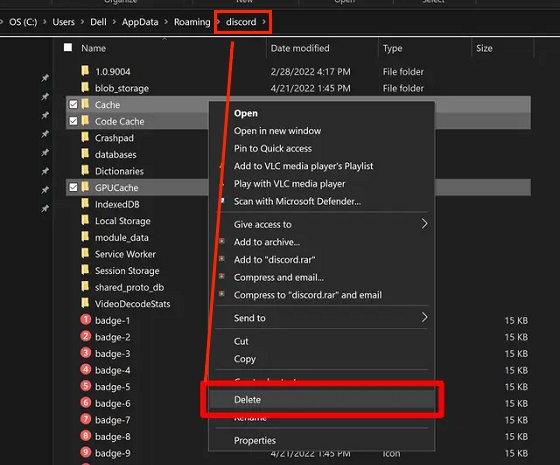Choose Open in new window
The width and height of the screenshot is (560, 465).
pos(321,131)
